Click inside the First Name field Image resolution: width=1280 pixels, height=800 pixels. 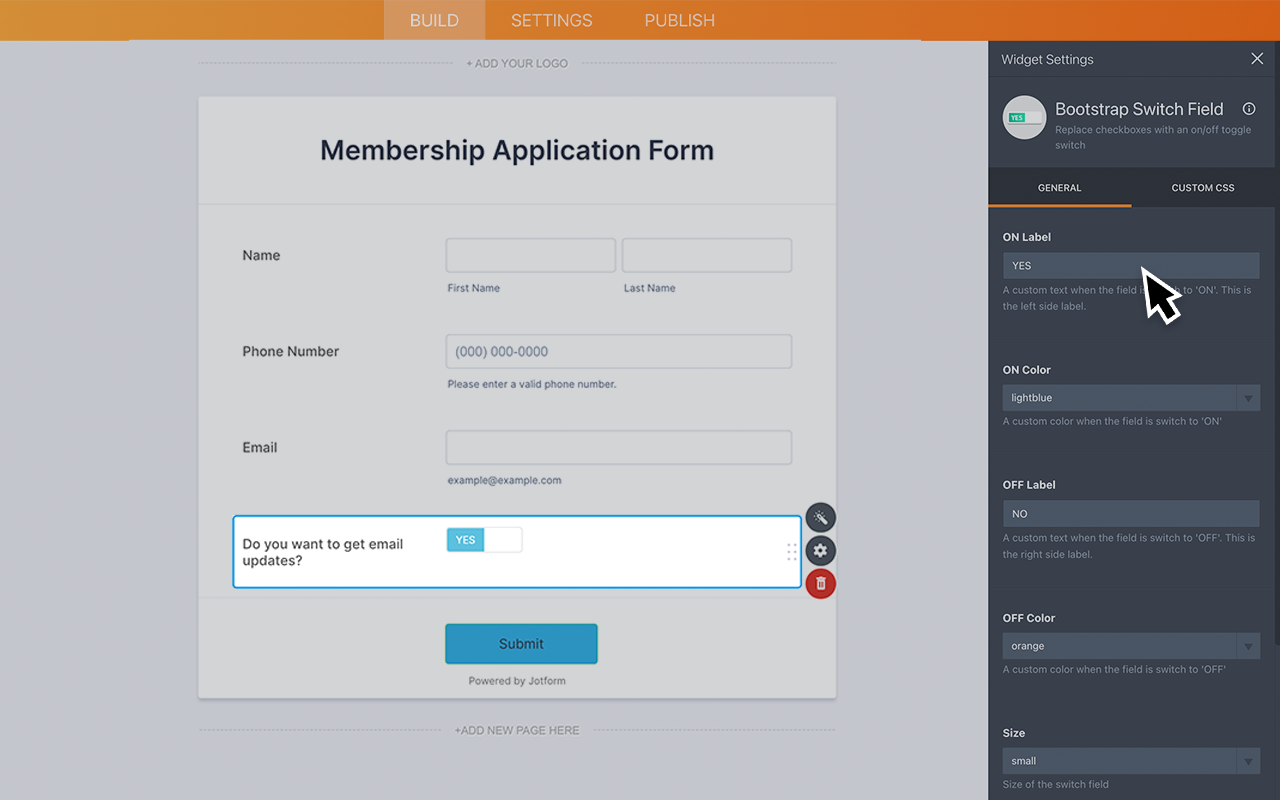coord(530,255)
